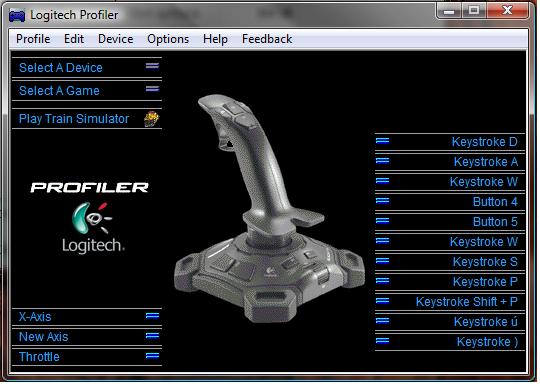Open the Help menu
540x386 pixels.
pos(215,39)
